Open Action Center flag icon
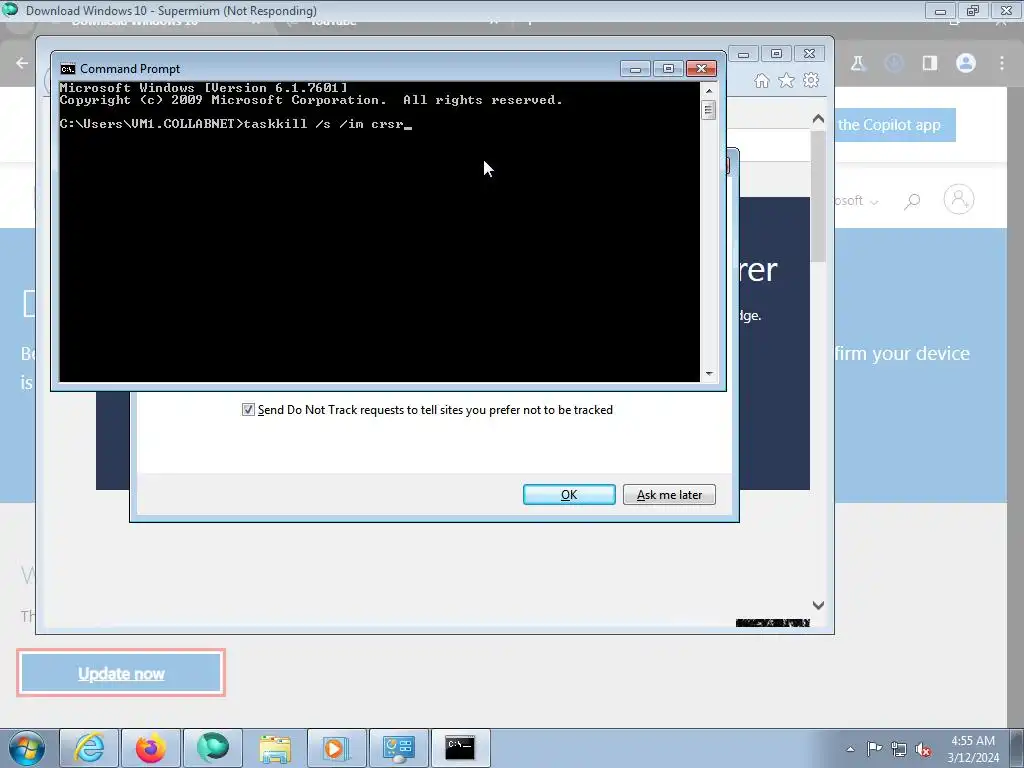The width and height of the screenshot is (1024, 768). coord(874,749)
